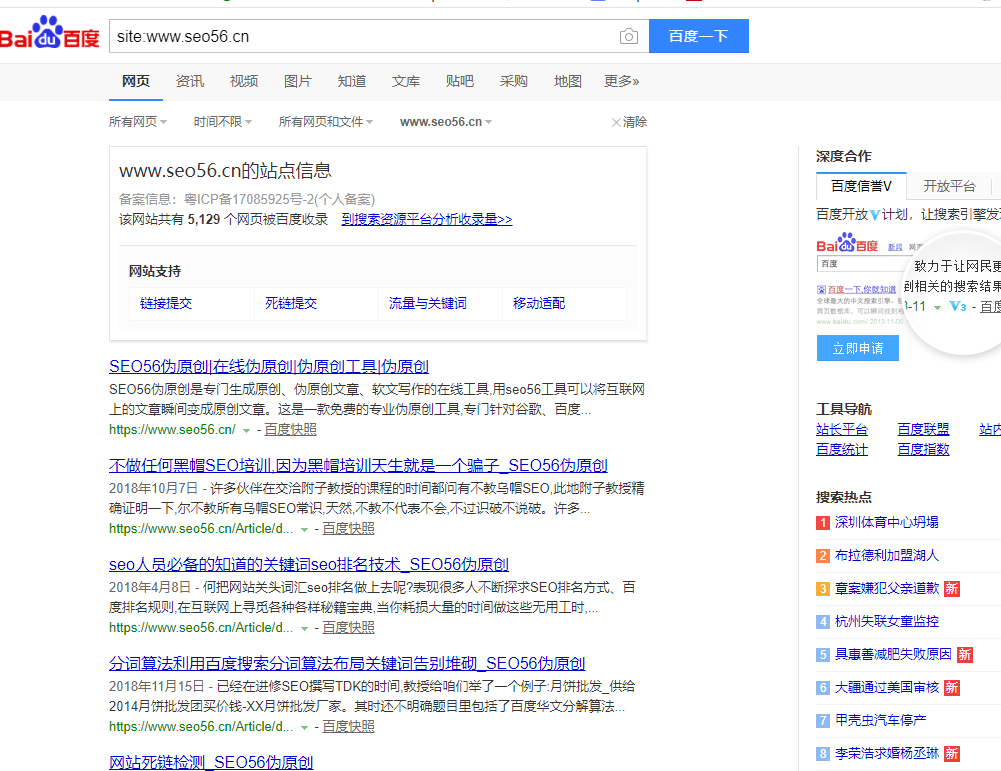This screenshot has height=771, width=1001.
Task: Click the 死链提交 link
Action: (x=291, y=303)
